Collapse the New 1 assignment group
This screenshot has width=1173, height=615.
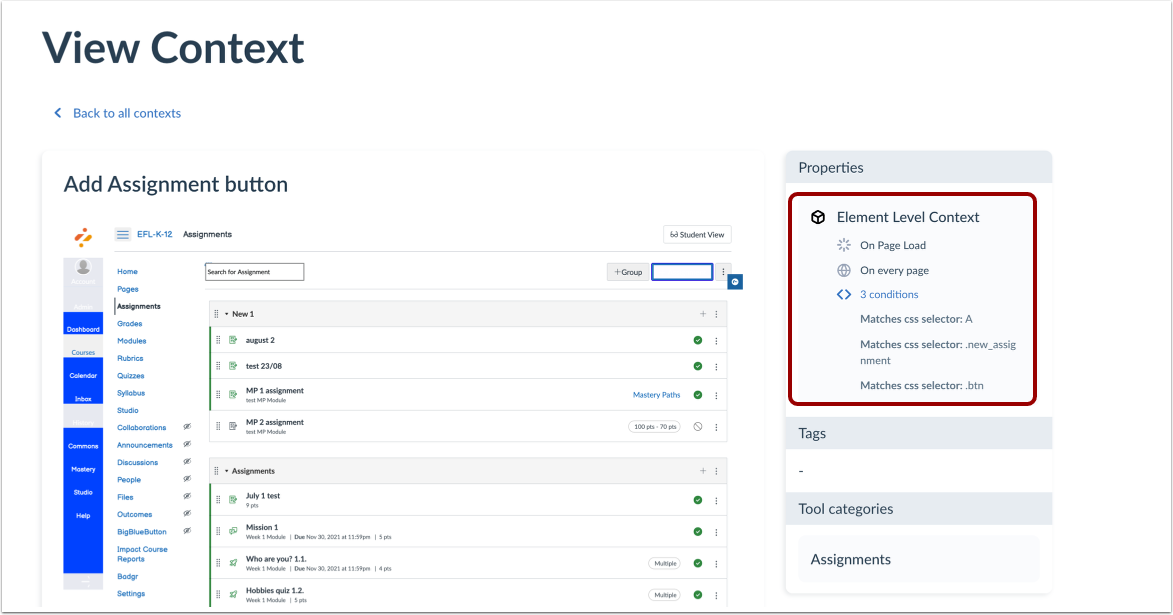click(227, 314)
